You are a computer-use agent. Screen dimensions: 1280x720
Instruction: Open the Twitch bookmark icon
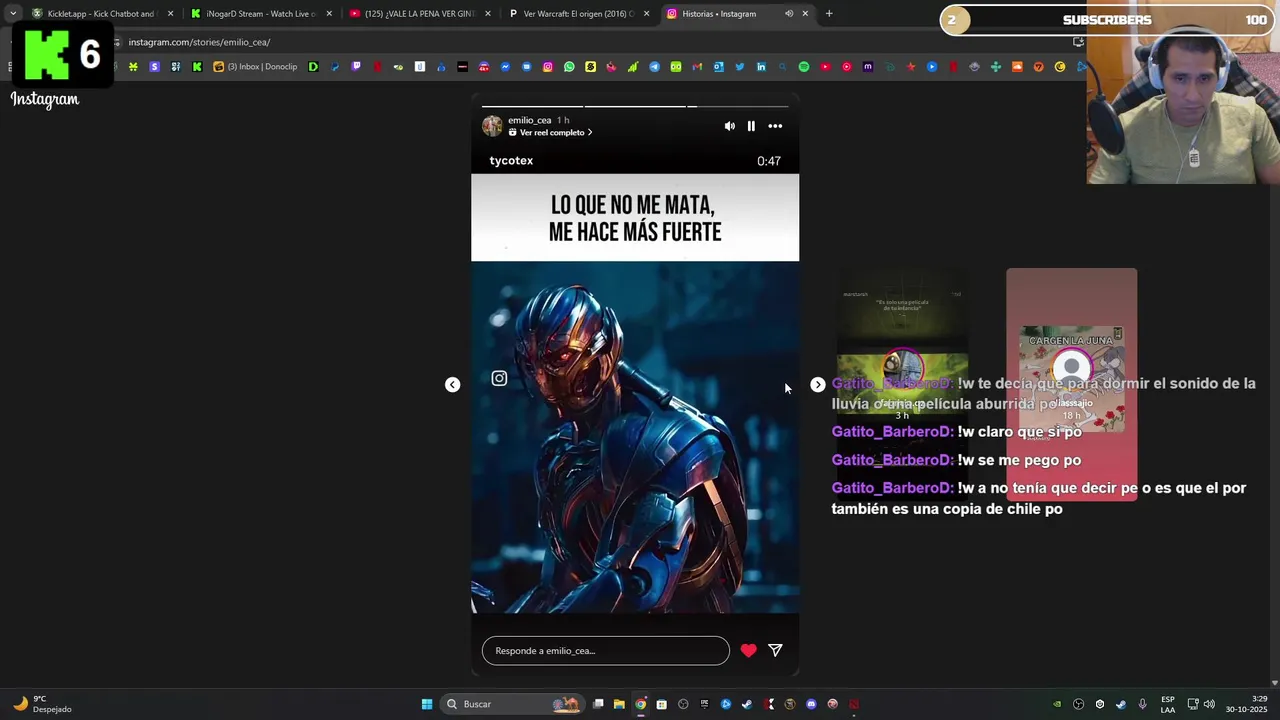pos(356,67)
